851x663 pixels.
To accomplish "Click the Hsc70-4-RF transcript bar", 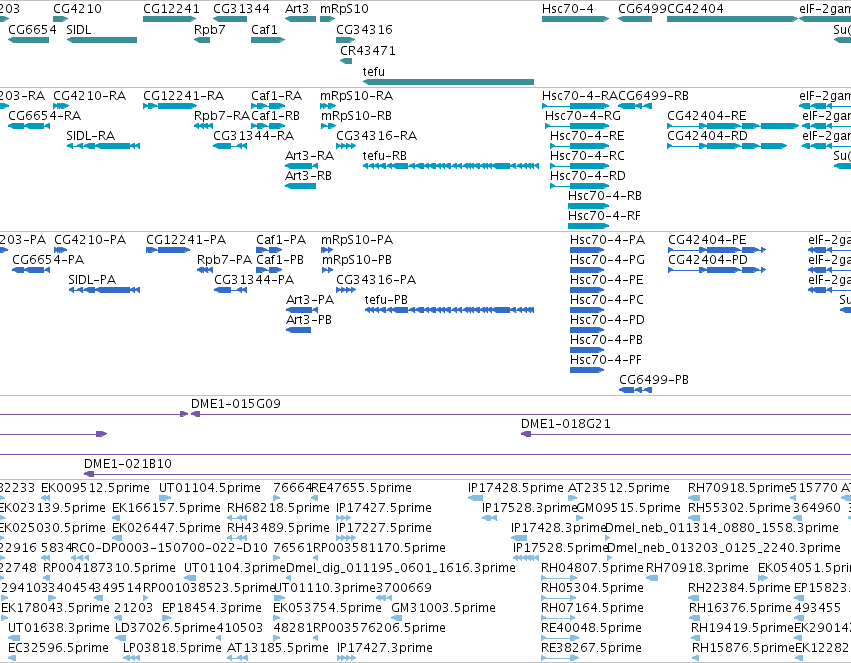I will [588, 226].
